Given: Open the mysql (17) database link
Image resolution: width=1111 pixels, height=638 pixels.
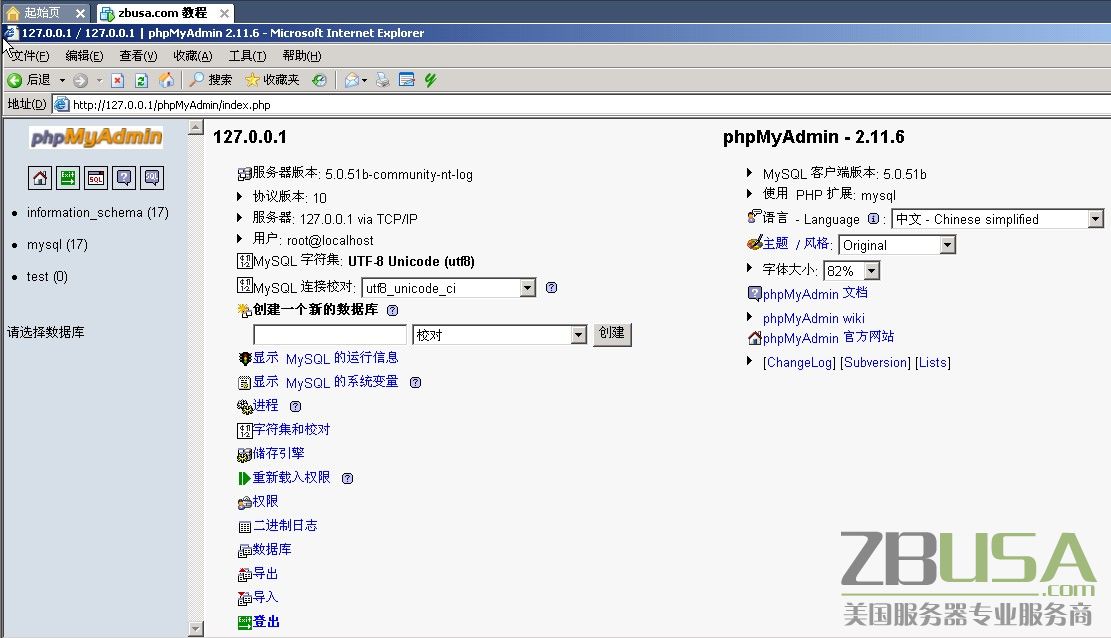Looking at the screenshot, I should 57,244.
